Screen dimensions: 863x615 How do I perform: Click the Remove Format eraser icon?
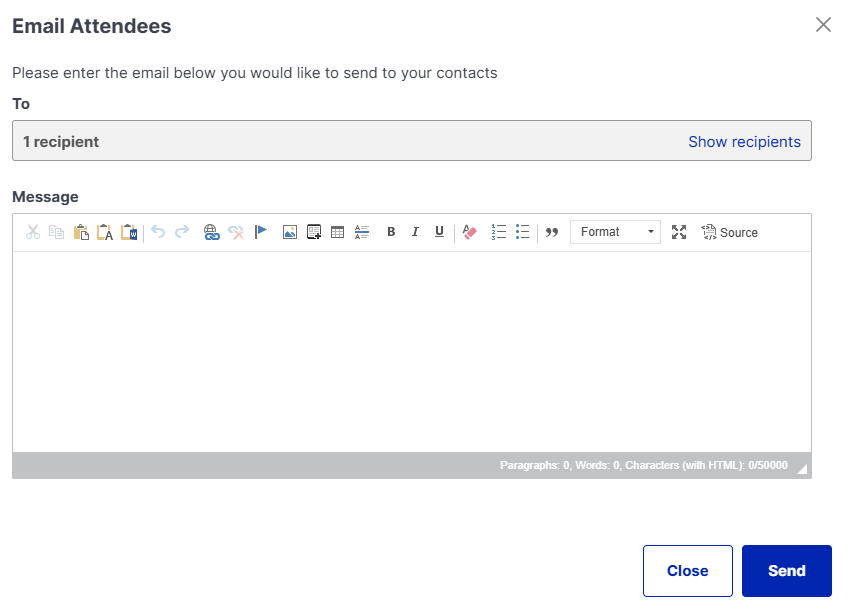tap(470, 232)
